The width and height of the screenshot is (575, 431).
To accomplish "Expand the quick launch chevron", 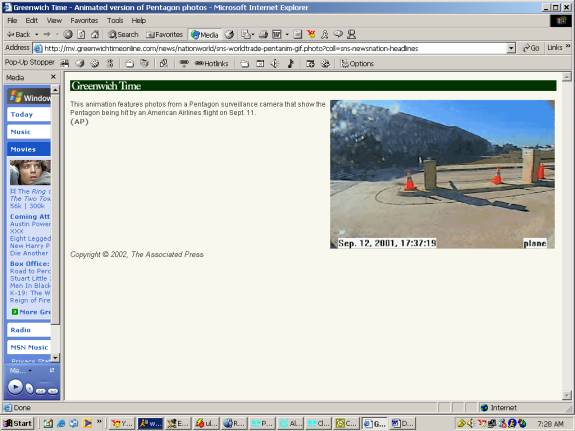I will [99, 421].
